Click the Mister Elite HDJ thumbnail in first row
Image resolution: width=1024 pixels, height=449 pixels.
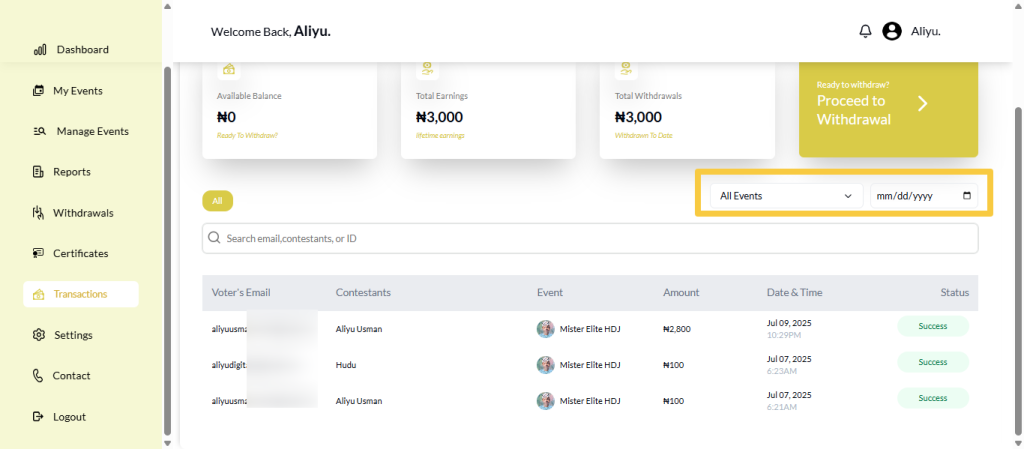coord(546,329)
